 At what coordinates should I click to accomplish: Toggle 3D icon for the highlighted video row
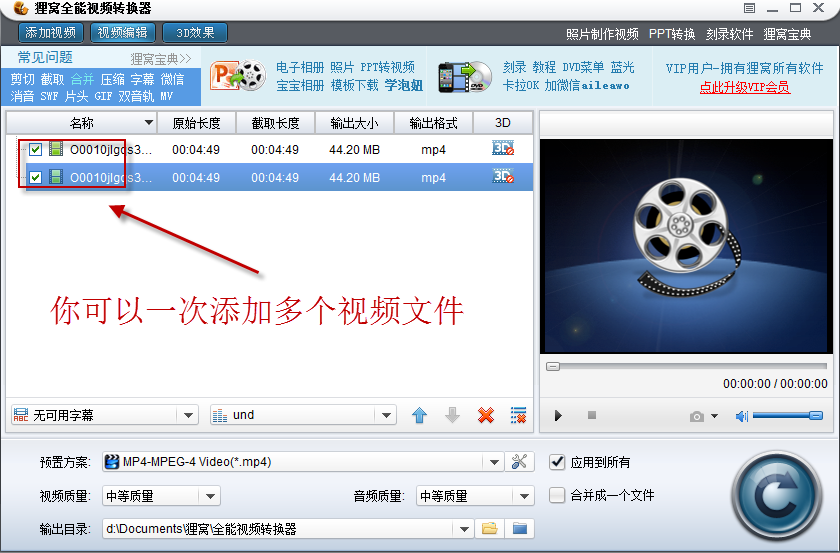coord(502,176)
